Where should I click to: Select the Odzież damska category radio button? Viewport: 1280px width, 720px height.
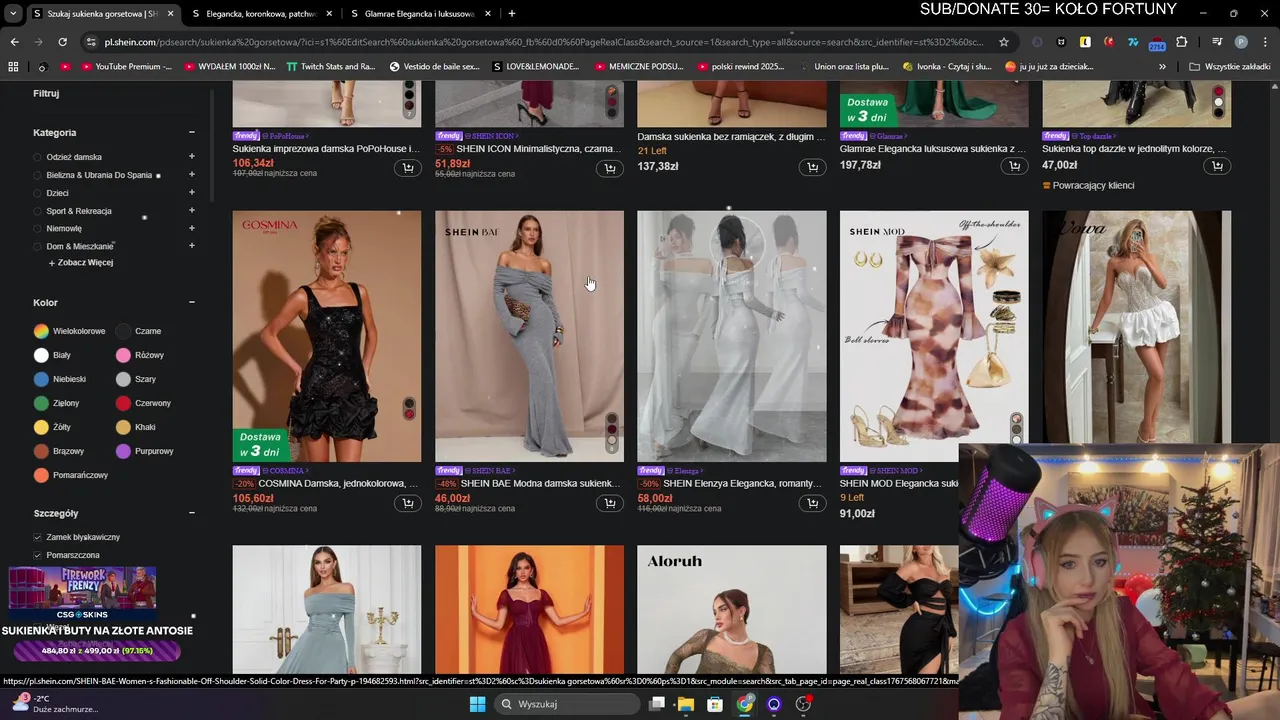[38, 157]
